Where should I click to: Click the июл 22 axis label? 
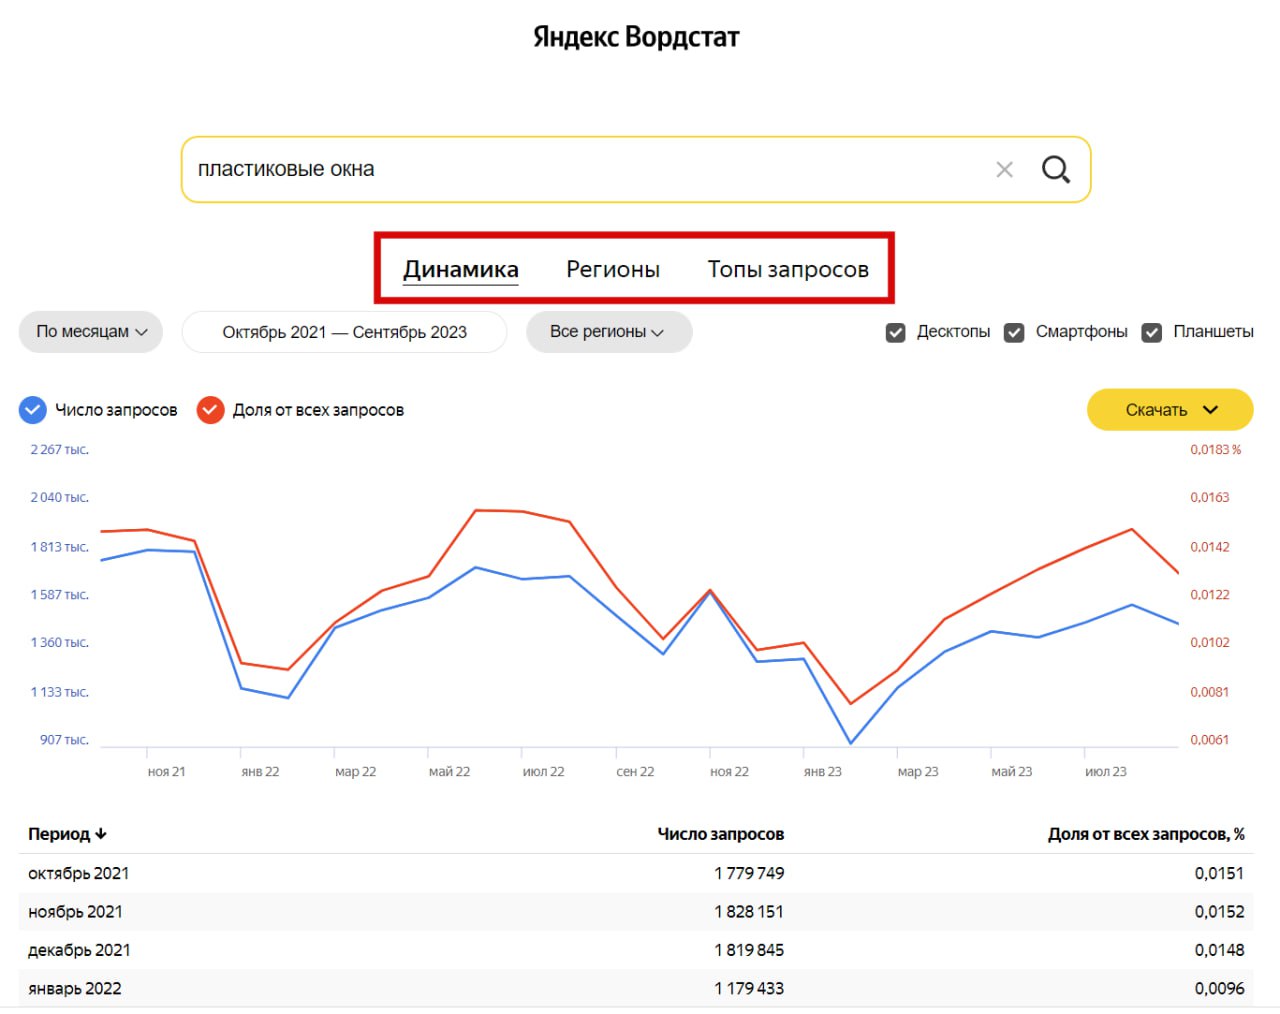(543, 772)
